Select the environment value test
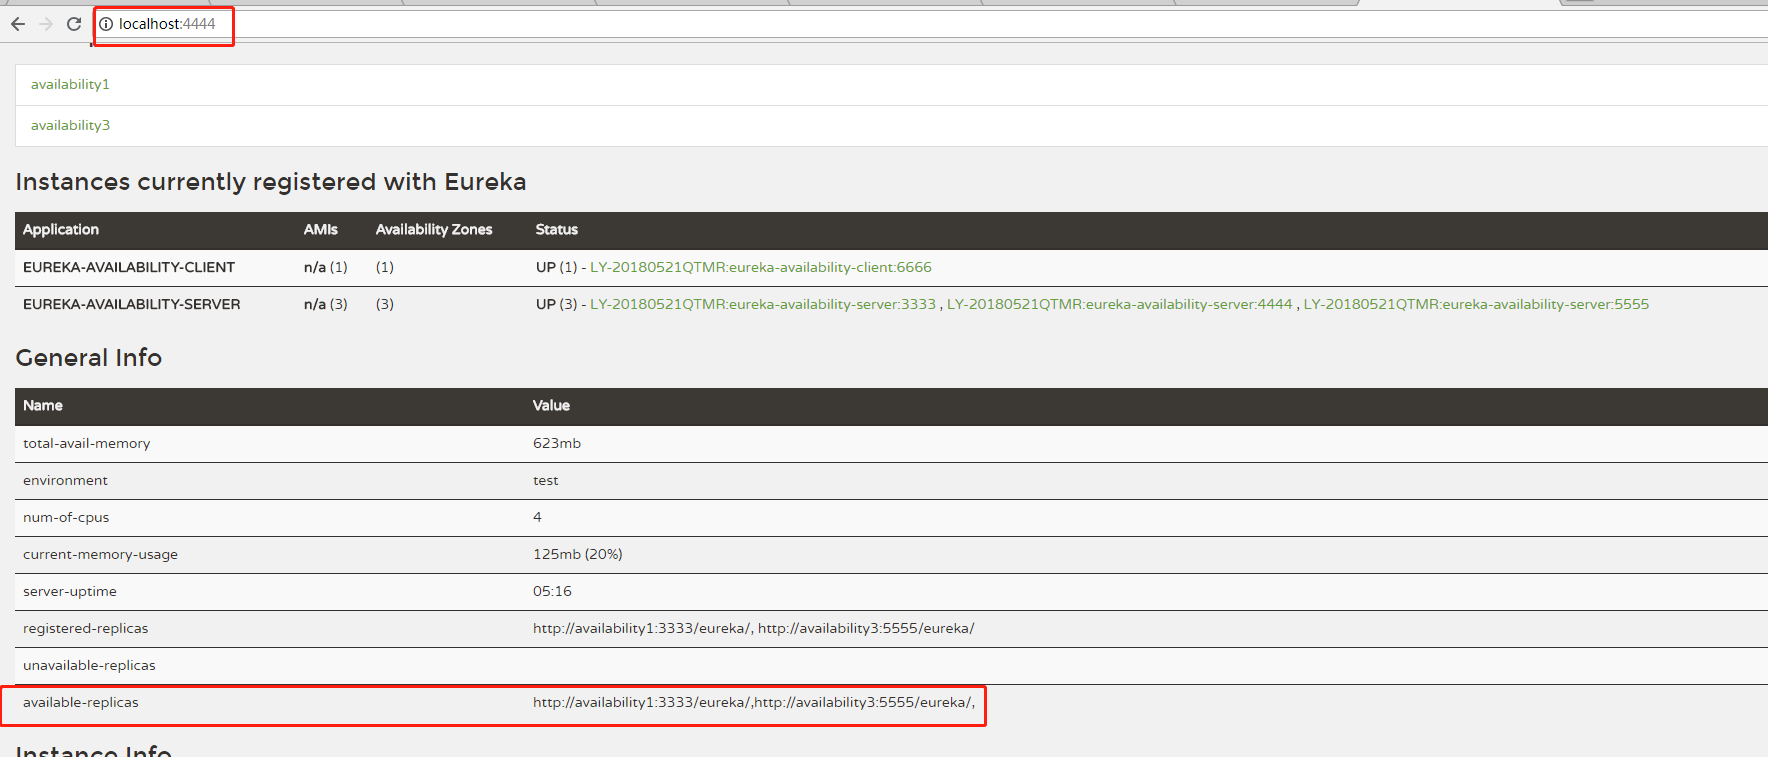This screenshot has width=1768, height=757. point(546,480)
